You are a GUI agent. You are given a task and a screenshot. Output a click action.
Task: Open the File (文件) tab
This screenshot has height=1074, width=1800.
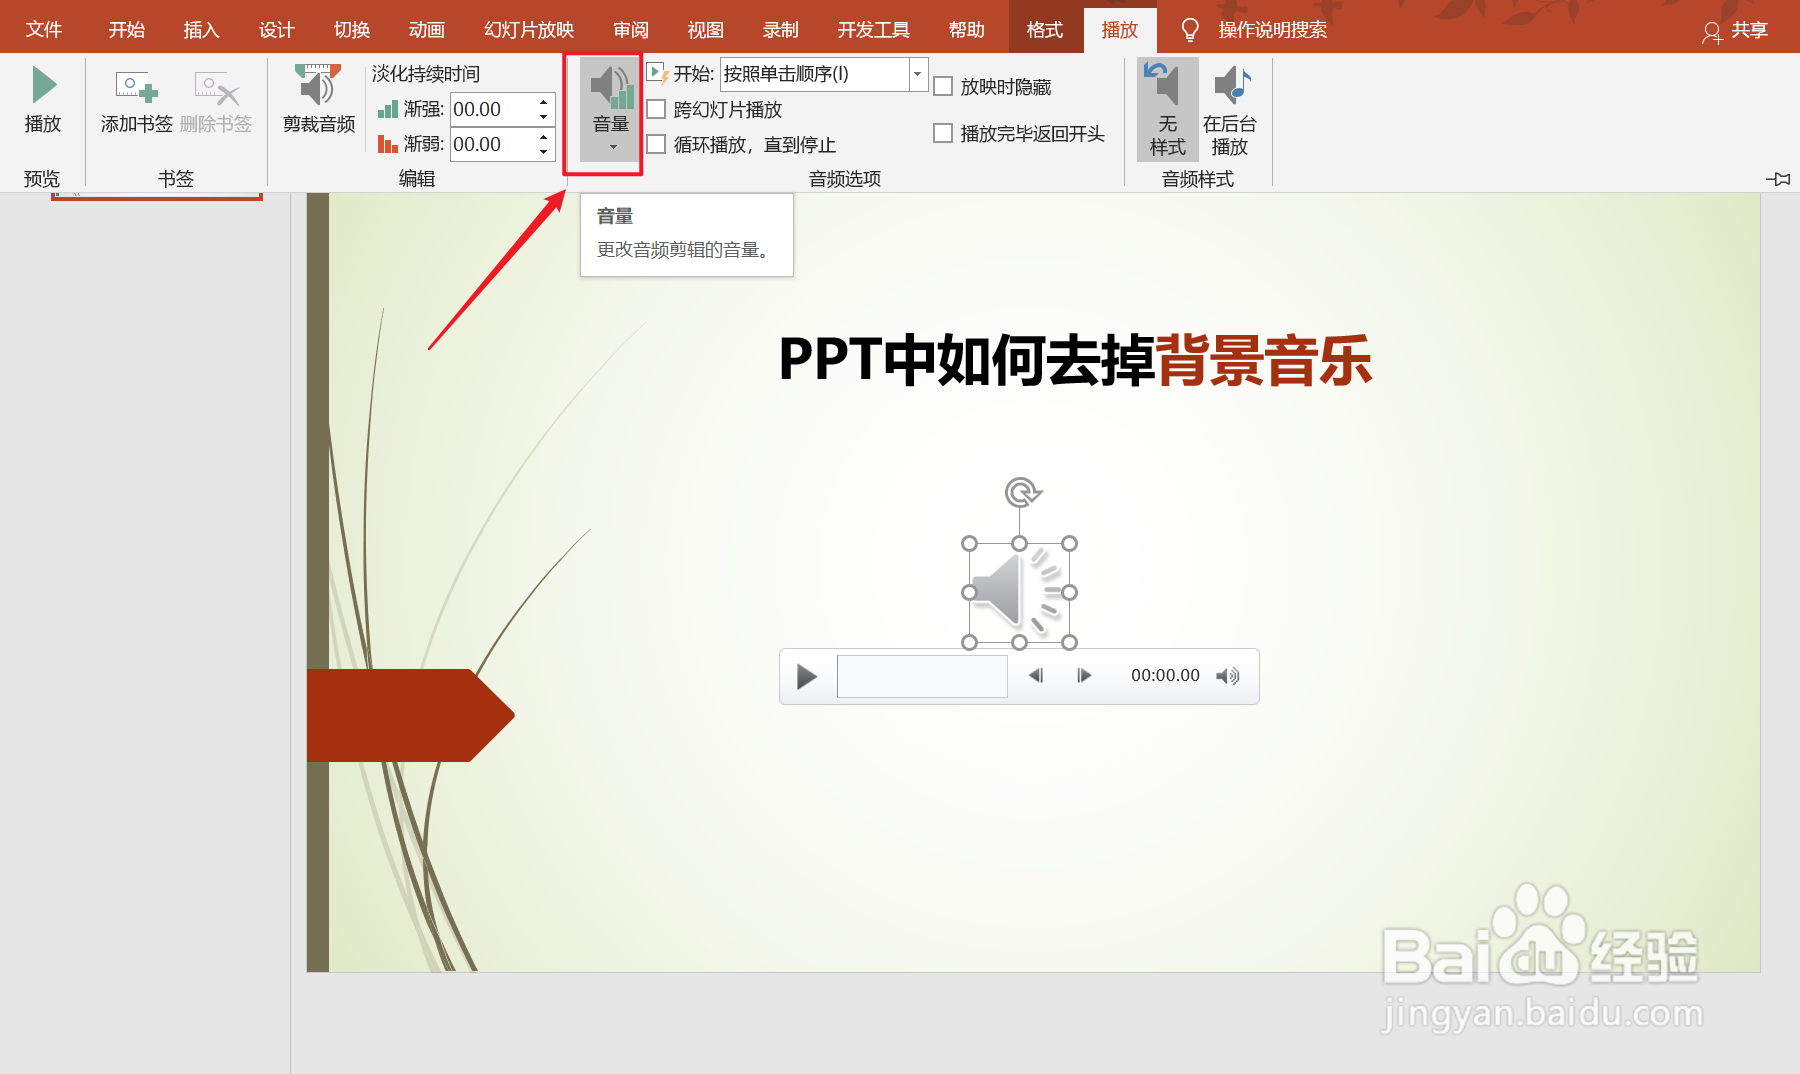[x=44, y=30]
